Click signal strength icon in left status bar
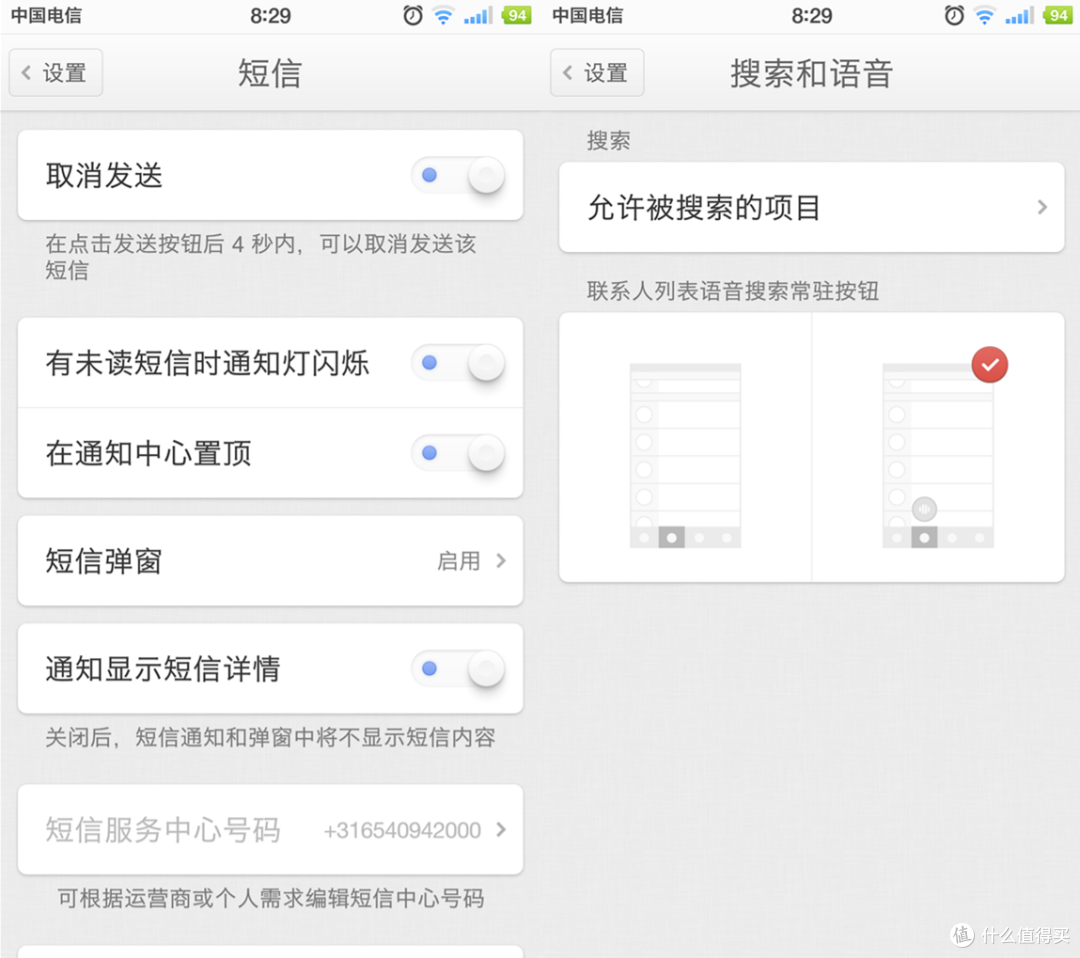The height and width of the screenshot is (958, 1080). pos(478,15)
